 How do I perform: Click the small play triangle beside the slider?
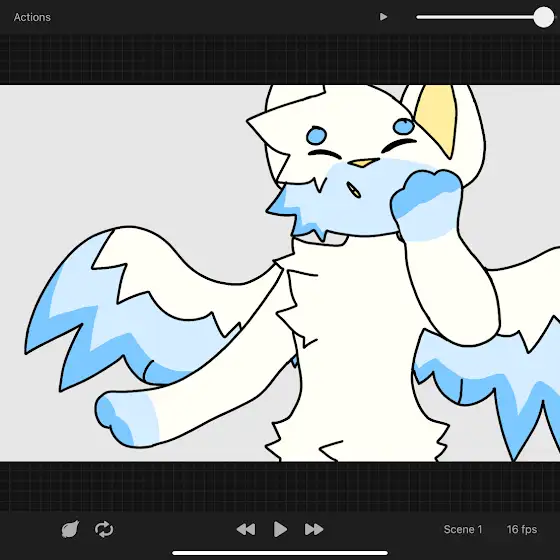point(383,17)
